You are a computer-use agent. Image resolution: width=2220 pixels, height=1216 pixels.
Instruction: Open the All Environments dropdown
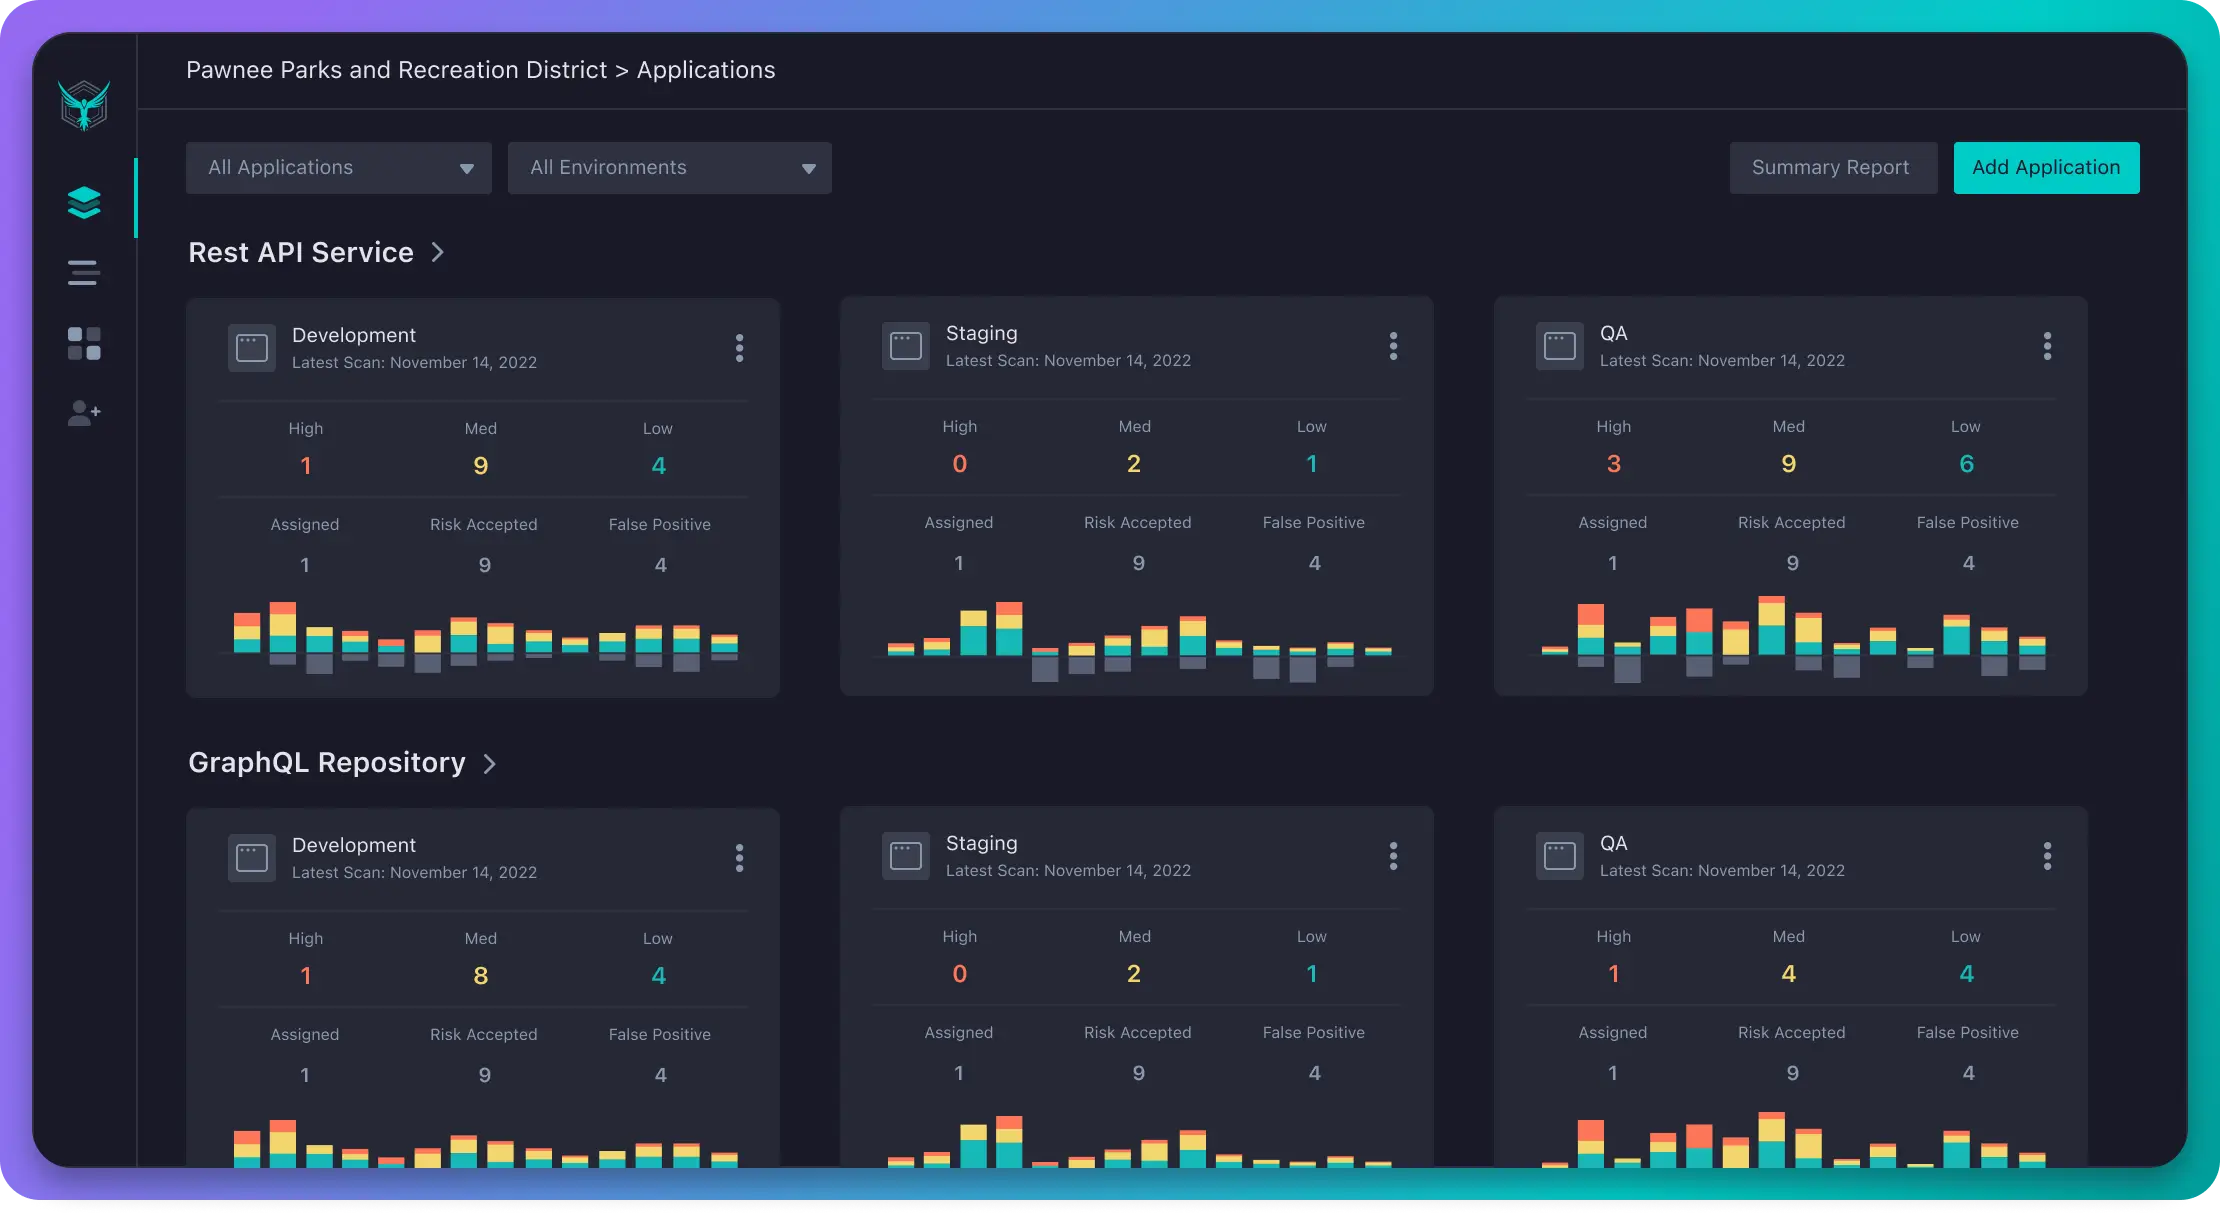(670, 168)
